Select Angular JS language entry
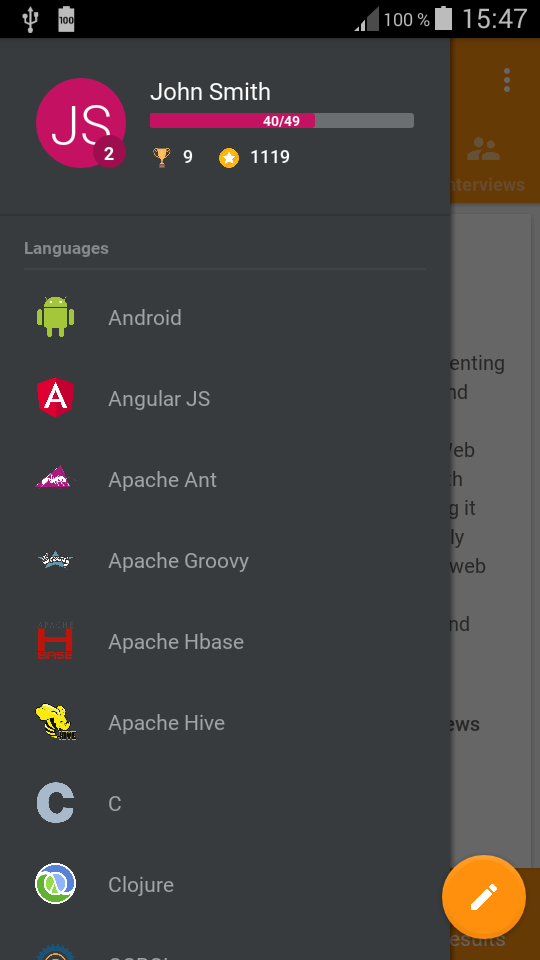This screenshot has width=540, height=960. [x=225, y=398]
